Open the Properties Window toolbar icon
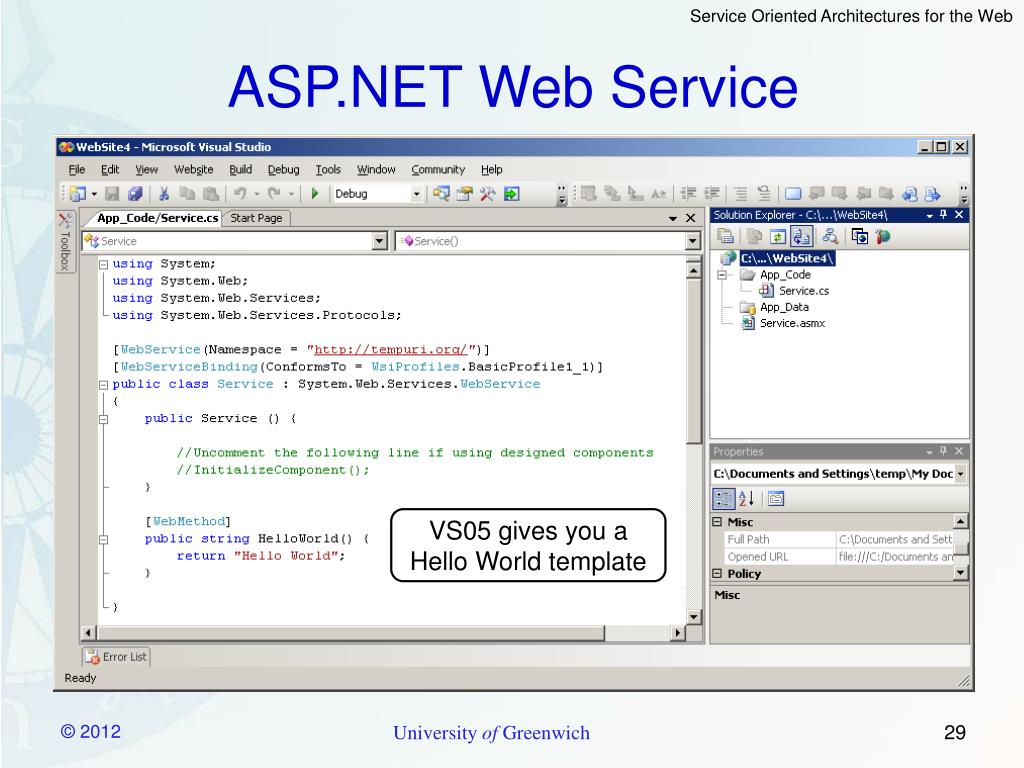Image resolution: width=1024 pixels, height=768 pixels. 464,194
